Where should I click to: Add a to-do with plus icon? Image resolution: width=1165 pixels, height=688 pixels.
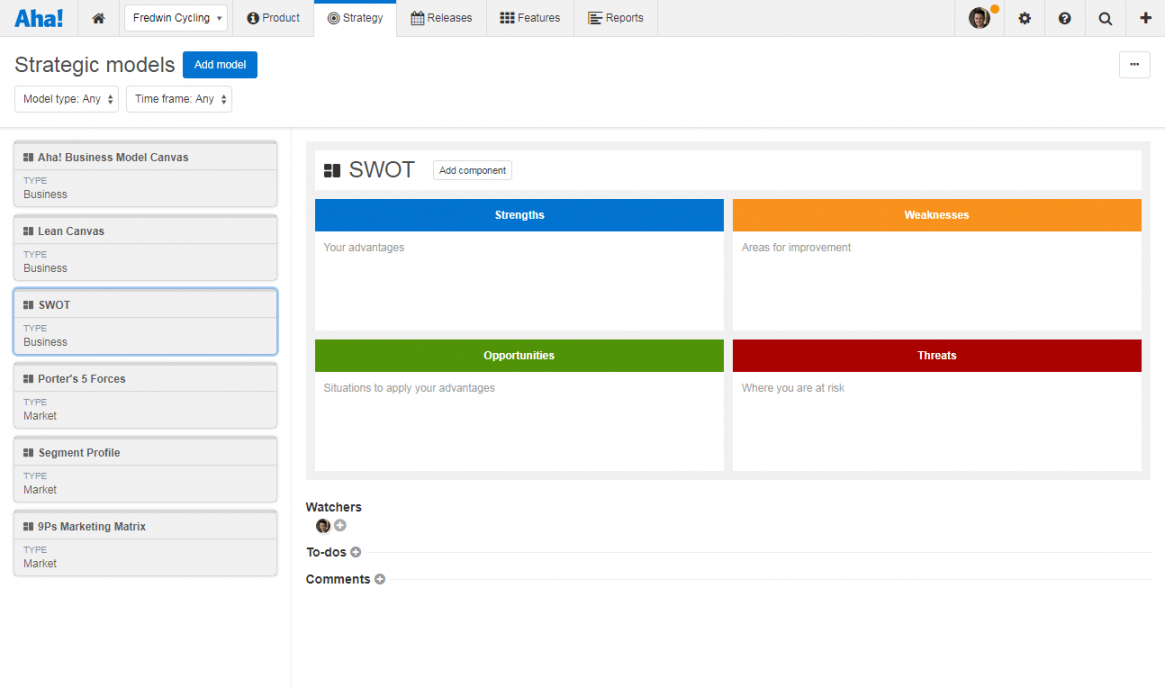click(356, 552)
